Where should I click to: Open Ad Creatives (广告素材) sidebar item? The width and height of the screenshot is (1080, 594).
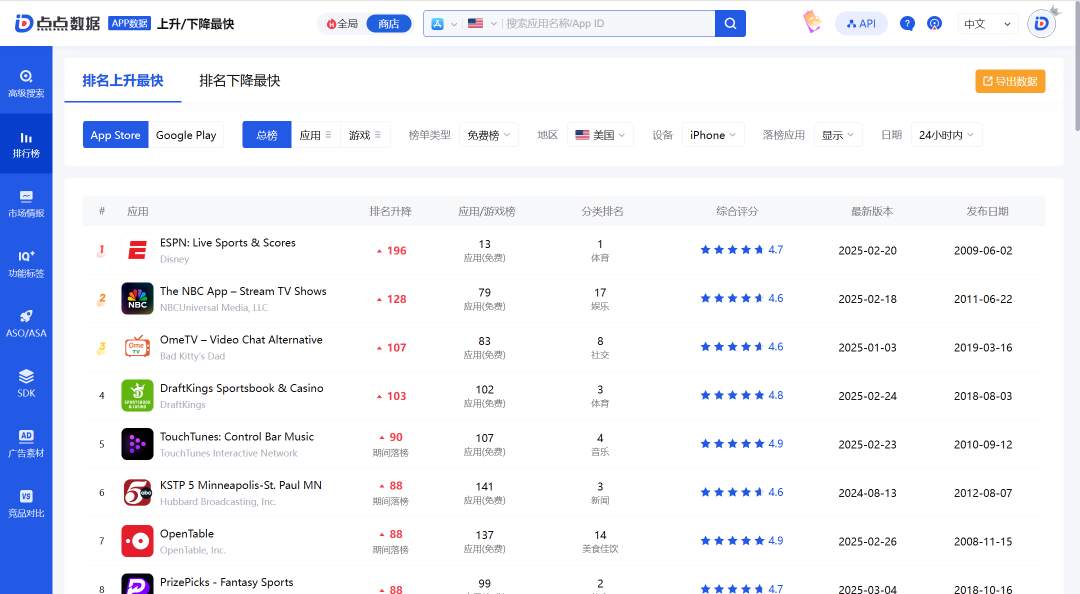coord(26,444)
